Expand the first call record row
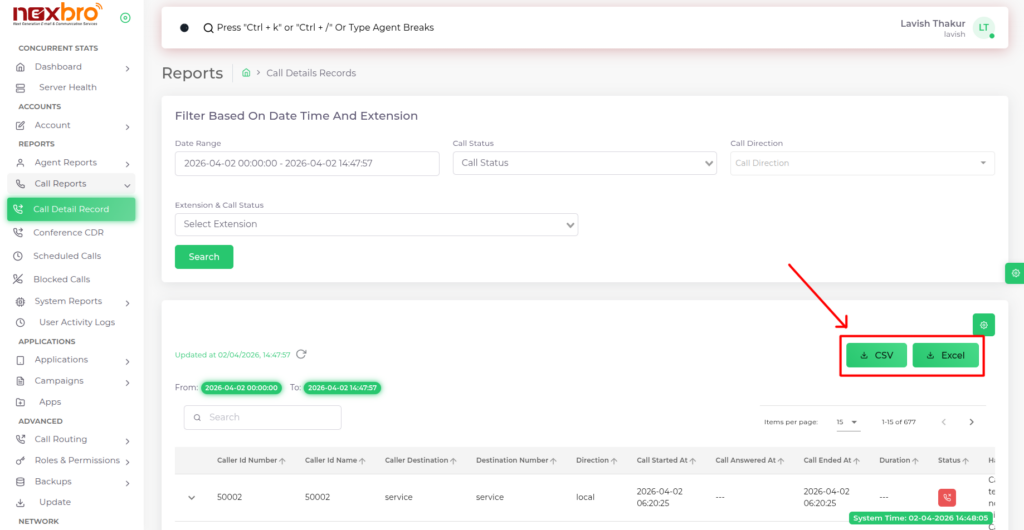 (190, 497)
